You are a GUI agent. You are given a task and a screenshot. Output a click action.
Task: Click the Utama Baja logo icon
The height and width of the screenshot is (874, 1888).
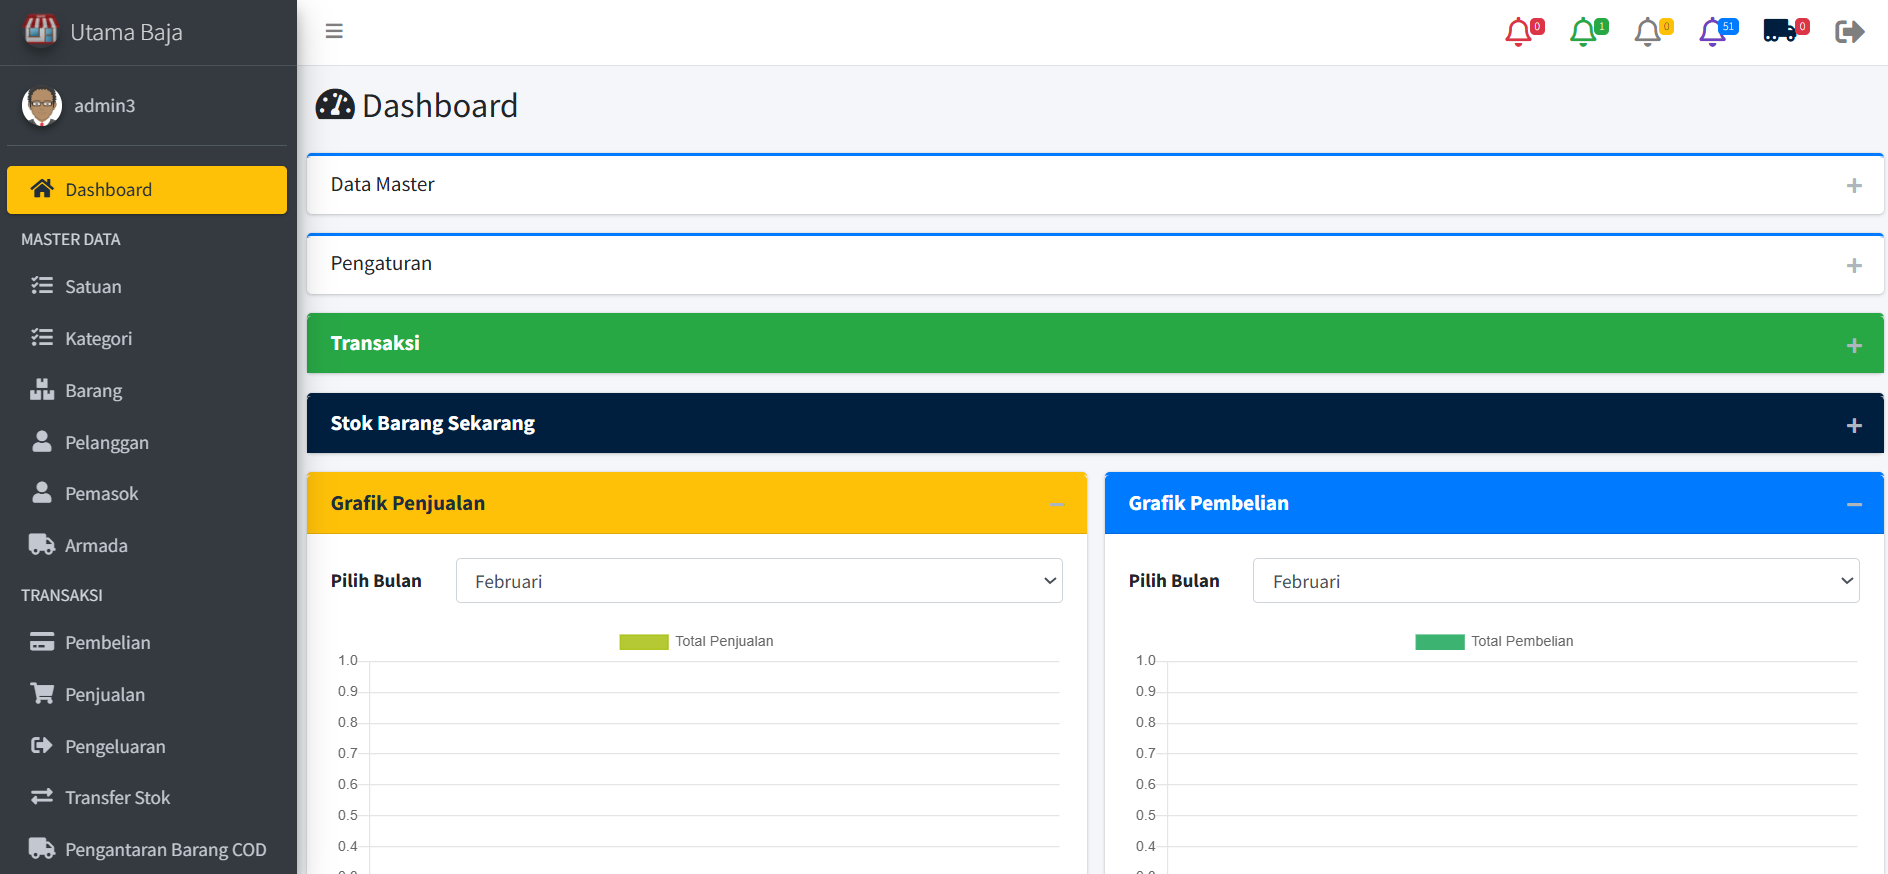pyautogui.click(x=40, y=32)
